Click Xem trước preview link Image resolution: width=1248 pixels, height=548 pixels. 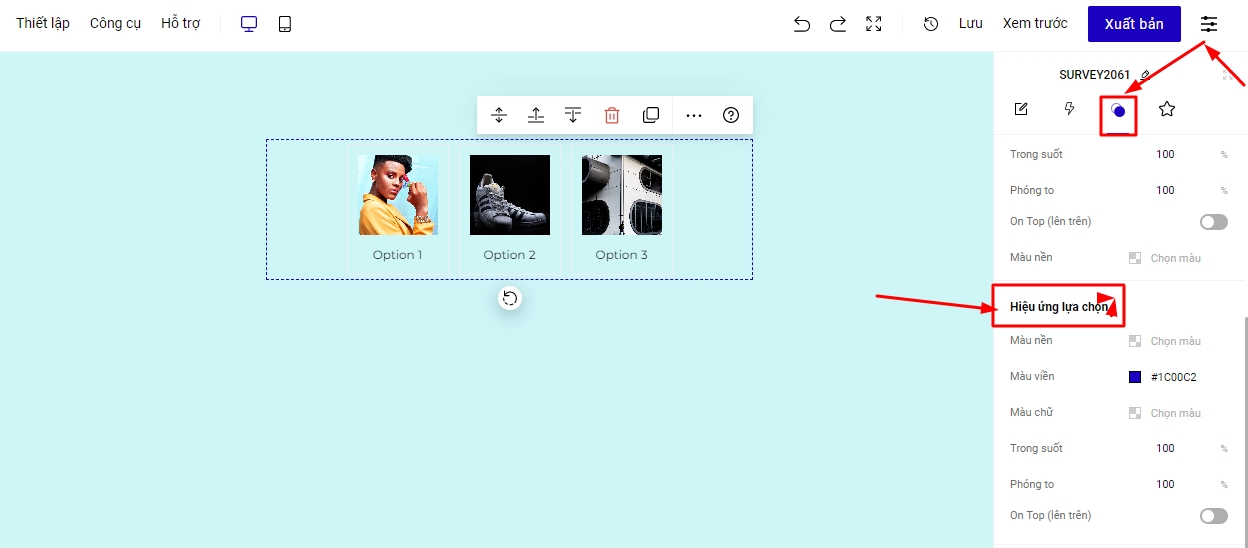point(1035,23)
